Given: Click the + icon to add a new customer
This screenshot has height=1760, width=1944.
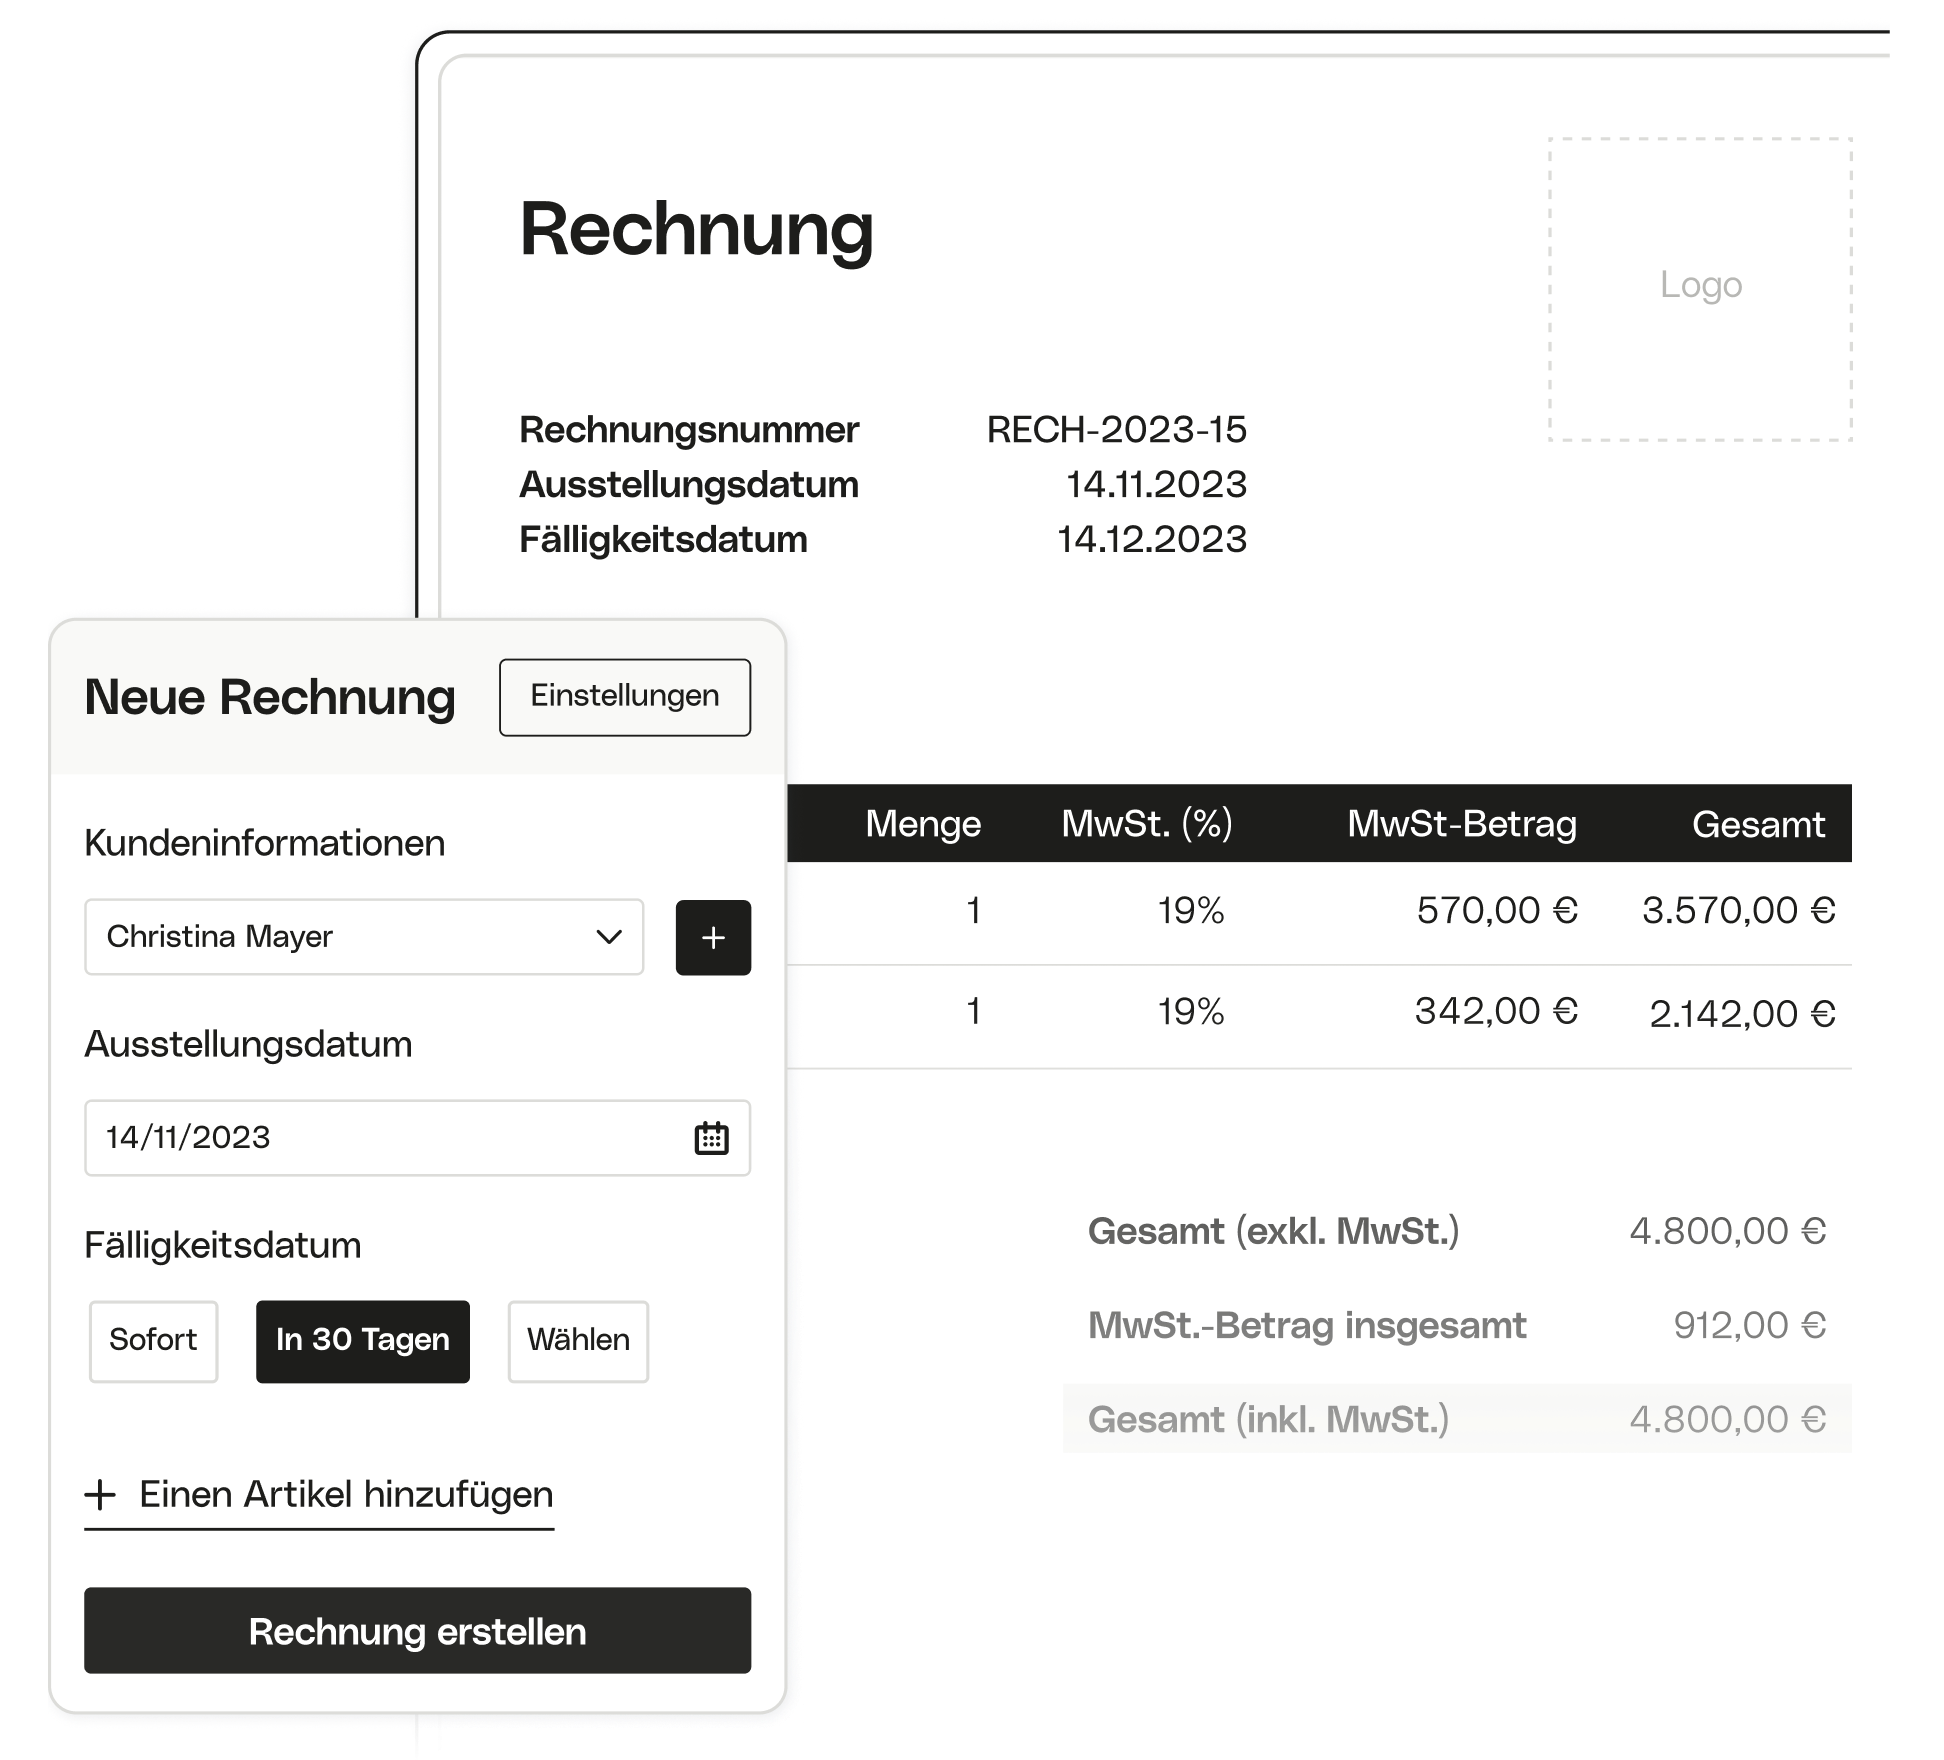Looking at the screenshot, I should (713, 937).
